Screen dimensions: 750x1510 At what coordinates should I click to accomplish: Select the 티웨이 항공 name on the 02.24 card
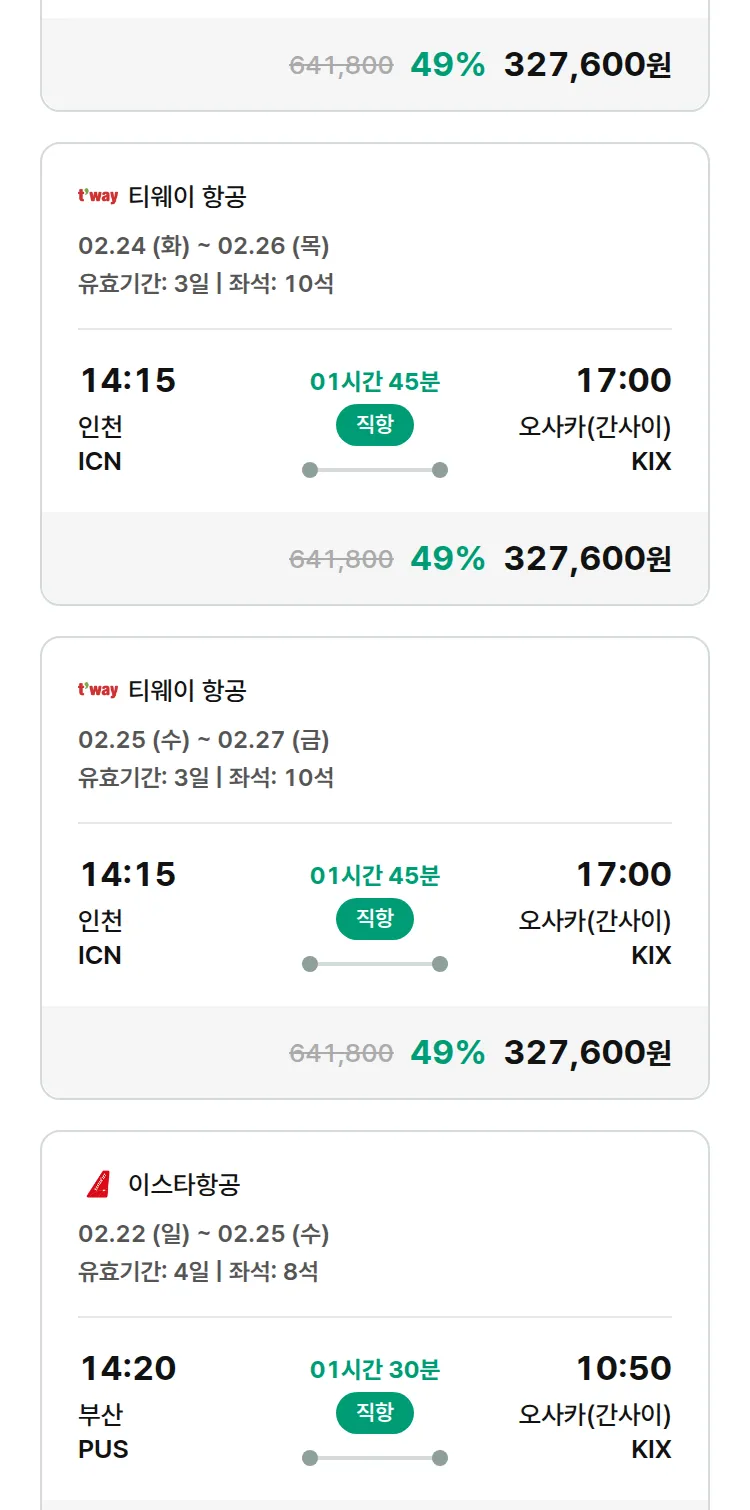[x=187, y=196]
